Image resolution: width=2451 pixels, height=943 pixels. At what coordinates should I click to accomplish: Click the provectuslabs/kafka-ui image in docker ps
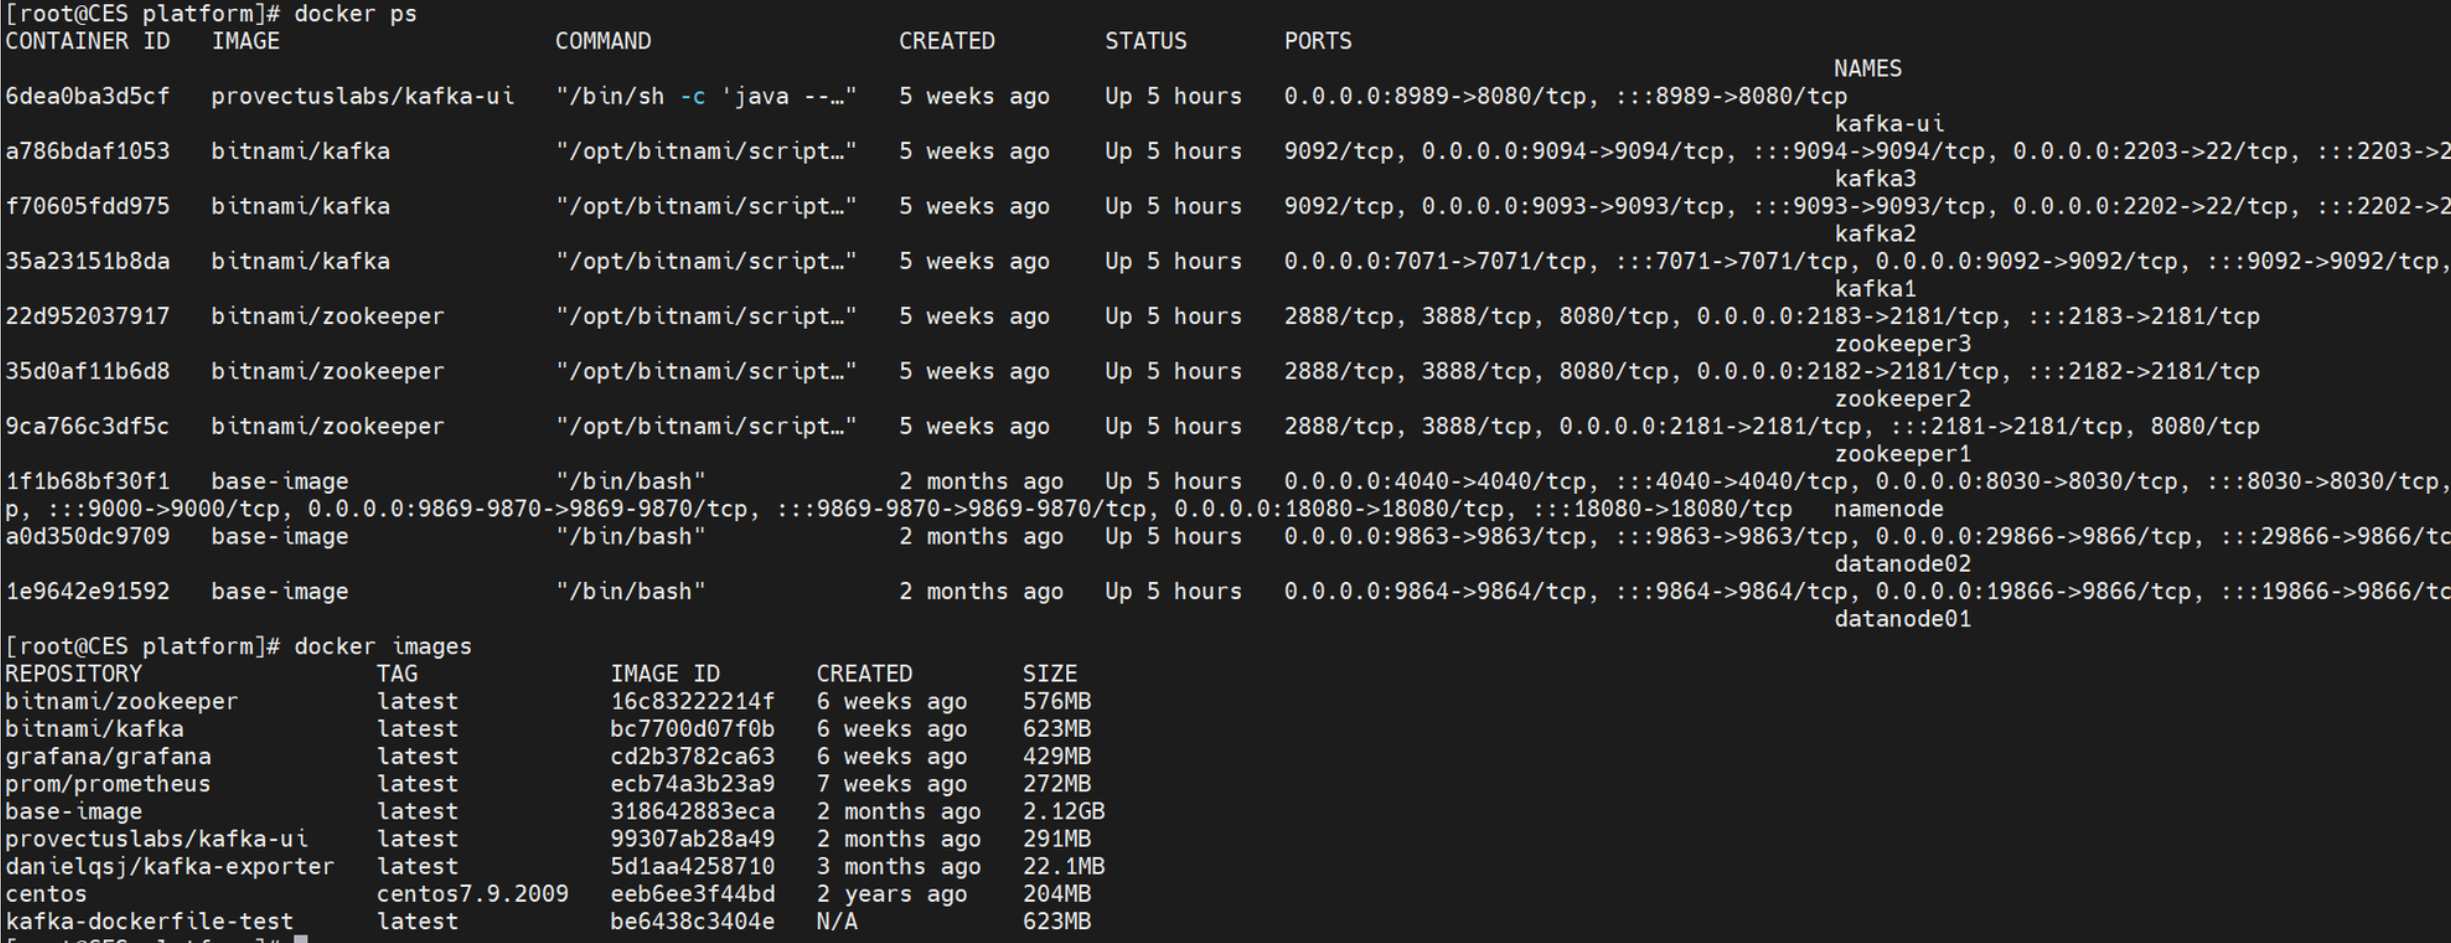[362, 96]
